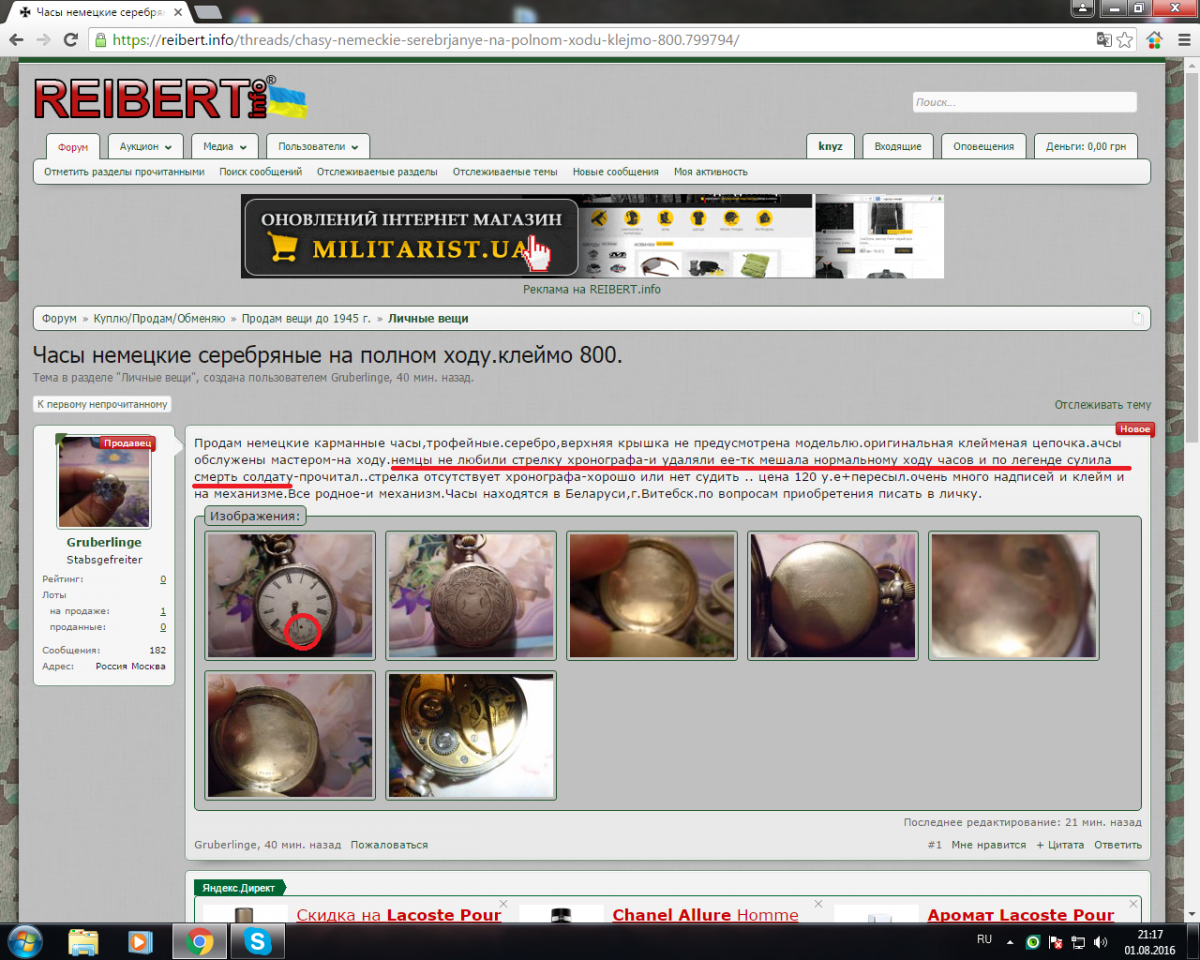
Task: Click Chrome user profile icon
Action: (1084, 9)
